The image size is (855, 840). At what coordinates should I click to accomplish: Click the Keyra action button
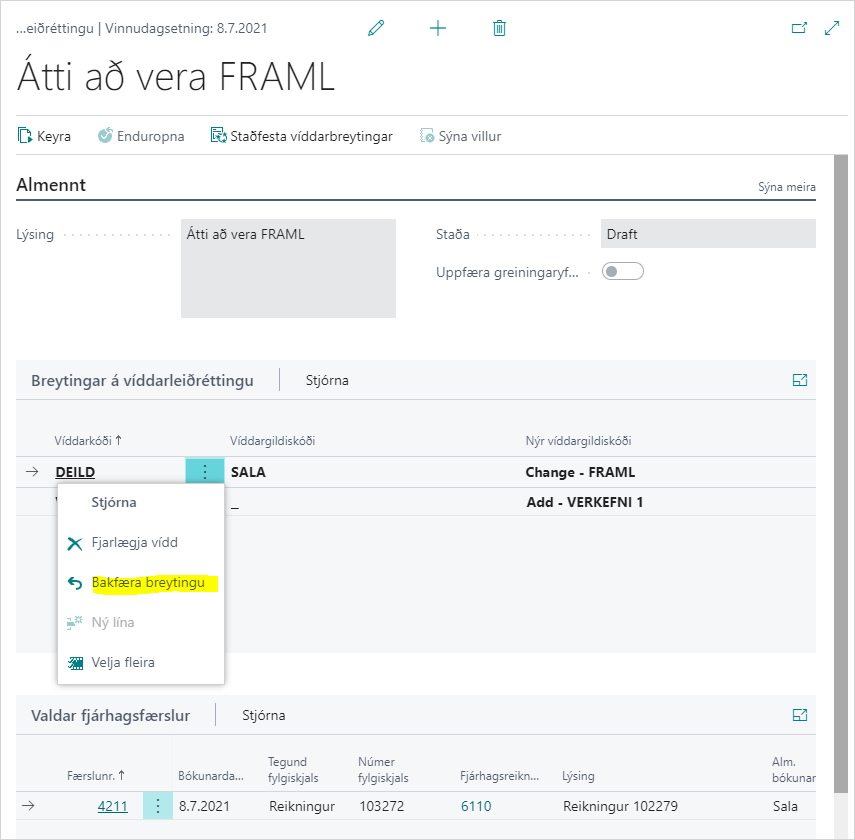[45, 136]
